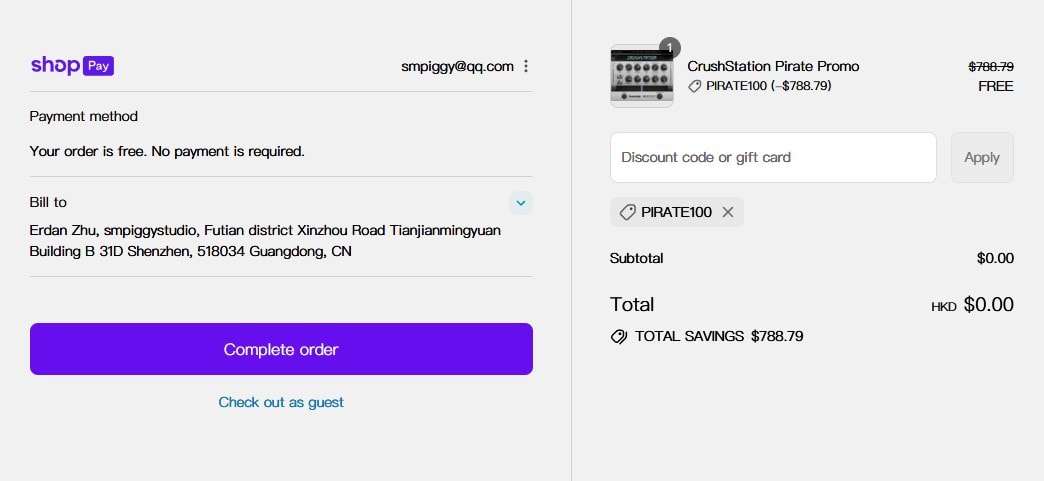Click the smpiggy@qq.com account email
This screenshot has height=481, width=1044.
457,66
